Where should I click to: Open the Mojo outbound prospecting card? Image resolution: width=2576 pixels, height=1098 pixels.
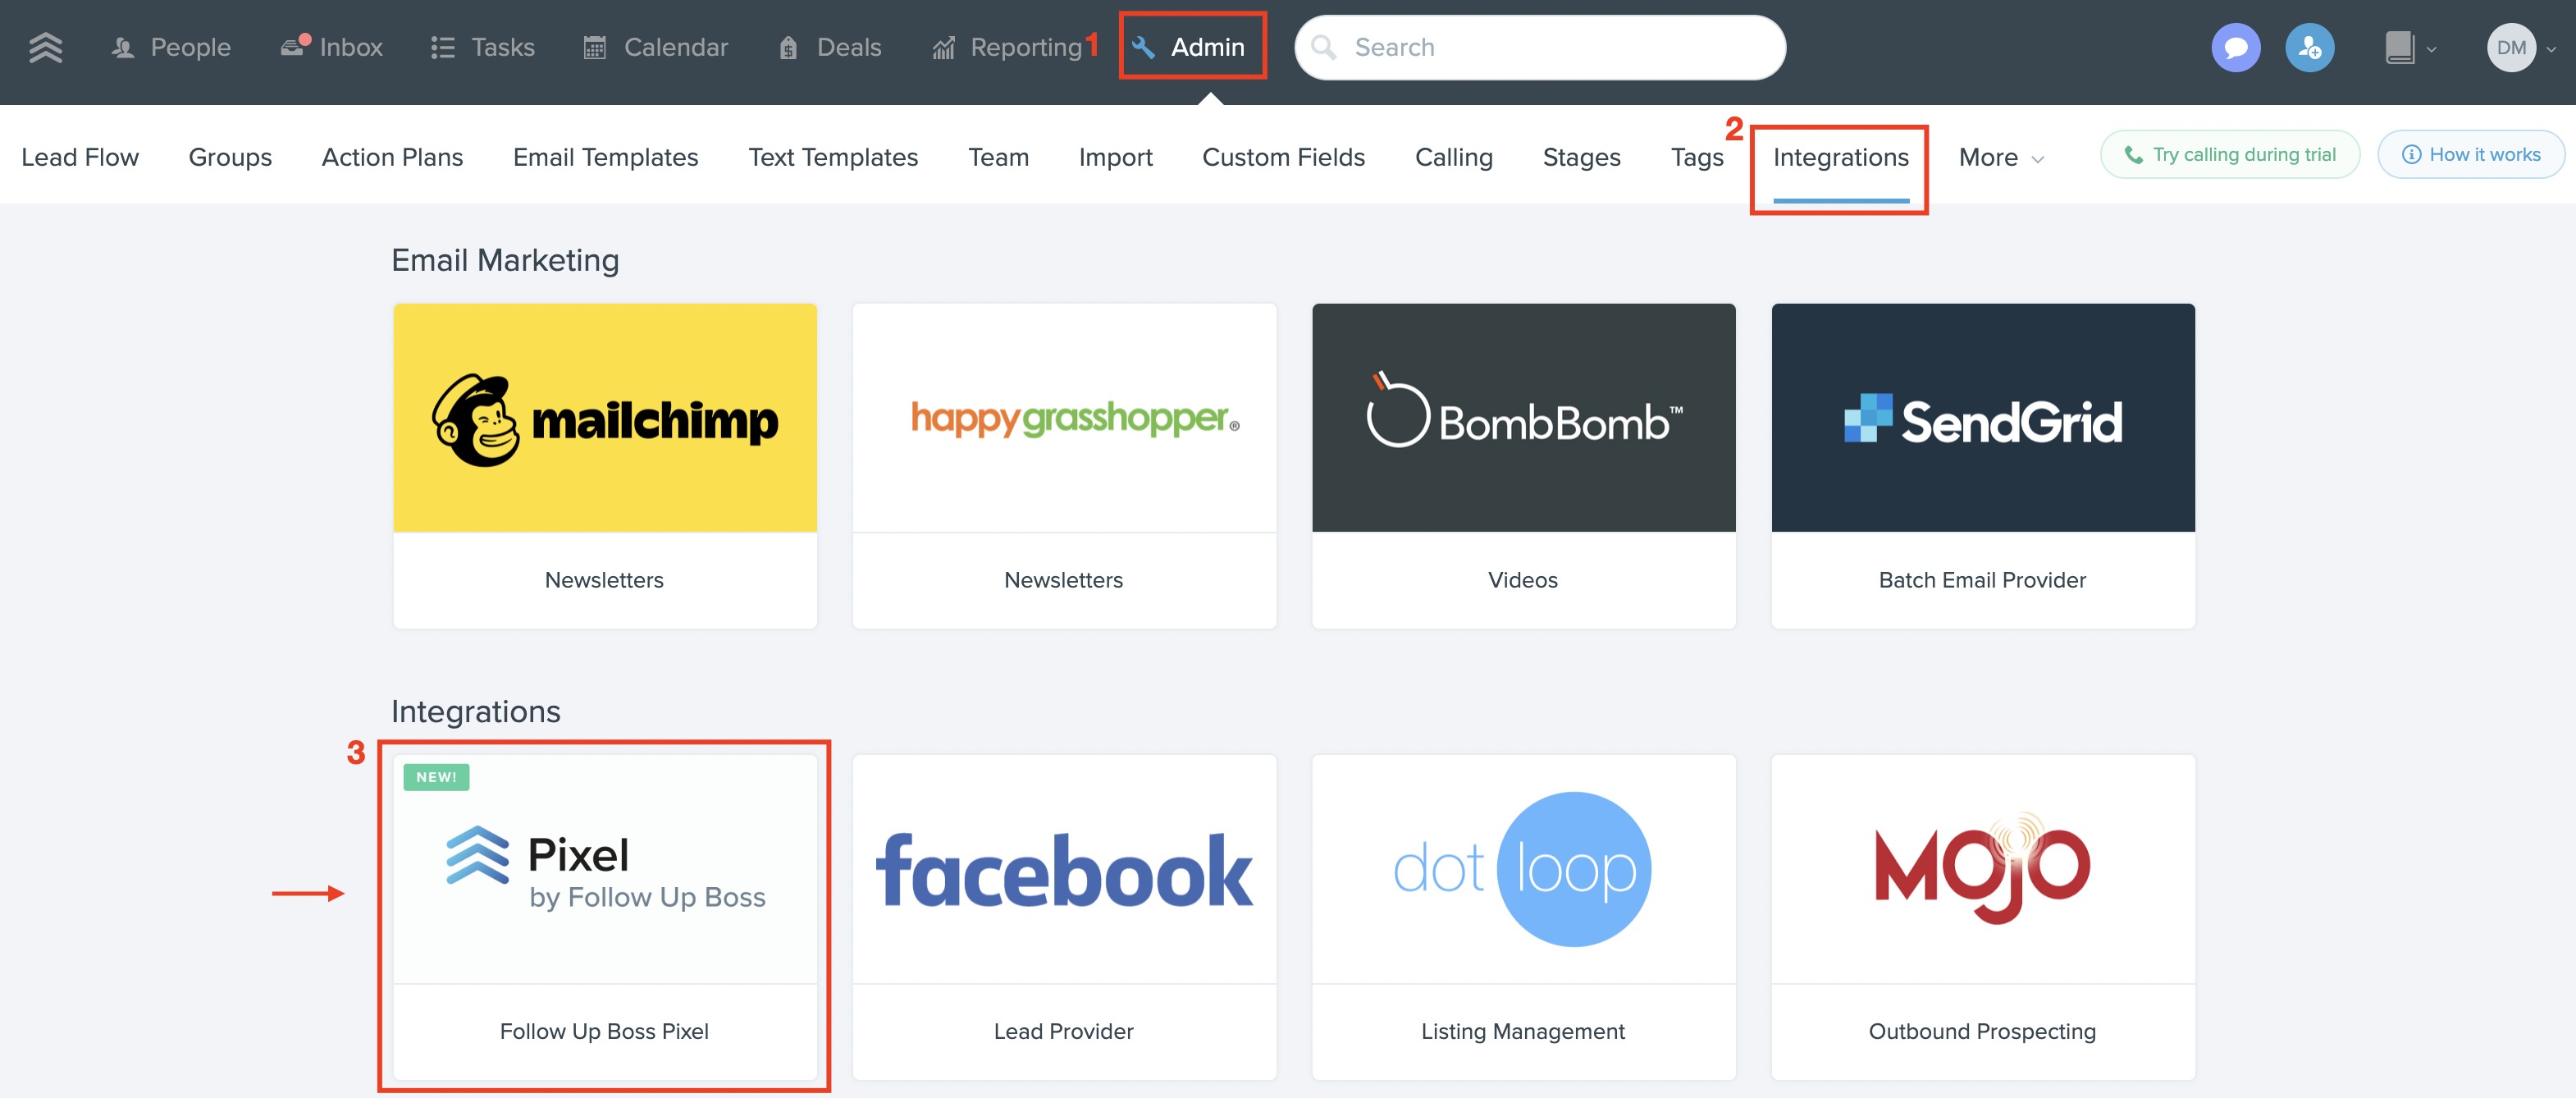tap(1983, 917)
